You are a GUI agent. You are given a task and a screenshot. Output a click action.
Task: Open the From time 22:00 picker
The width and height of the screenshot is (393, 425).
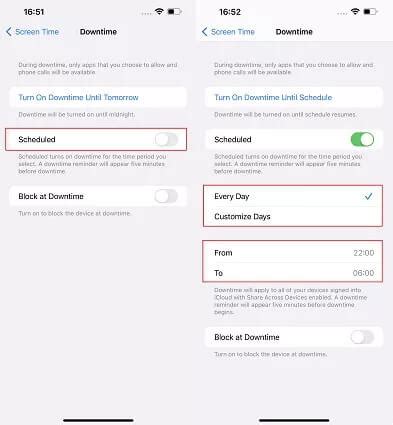(293, 253)
